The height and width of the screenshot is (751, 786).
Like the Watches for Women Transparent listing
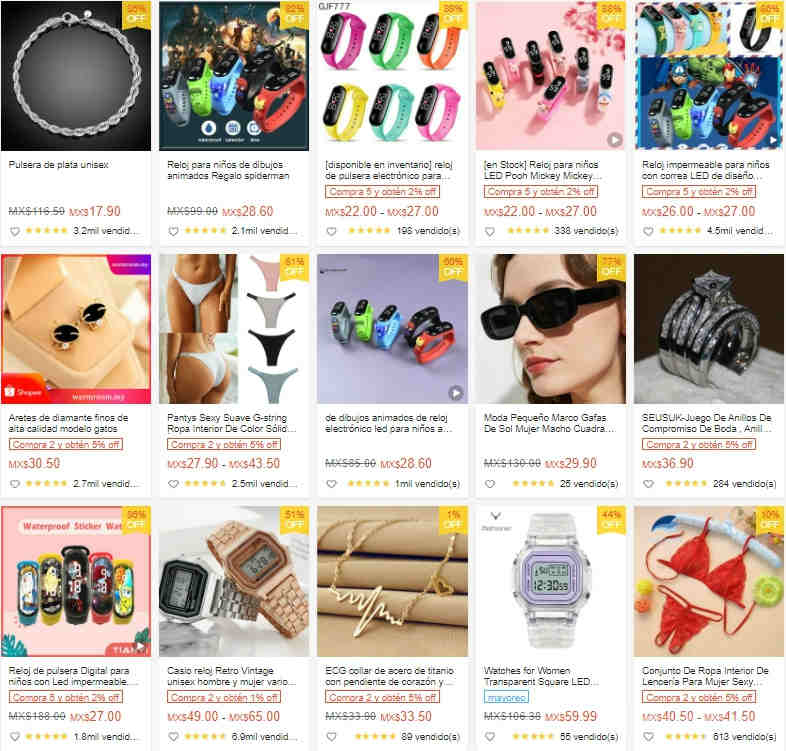(x=490, y=737)
